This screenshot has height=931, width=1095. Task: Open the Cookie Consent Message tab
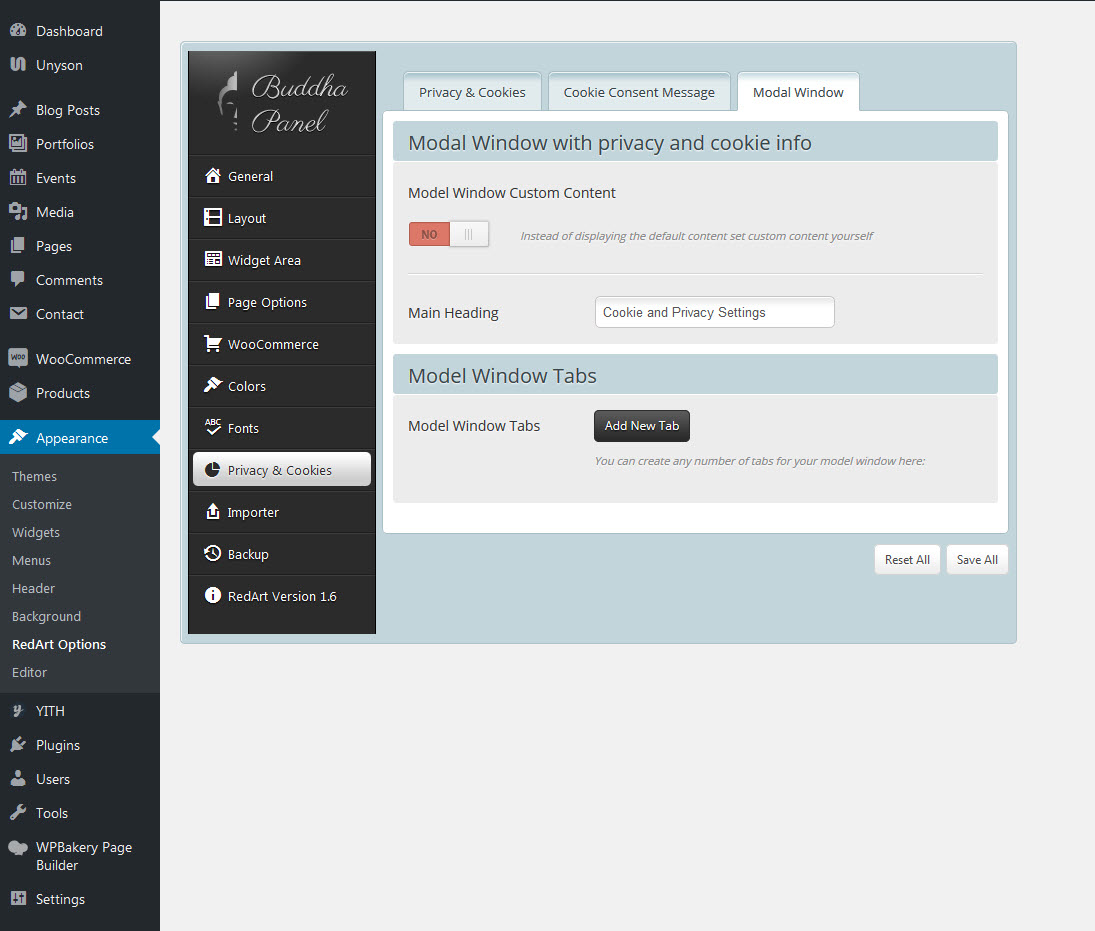(639, 92)
